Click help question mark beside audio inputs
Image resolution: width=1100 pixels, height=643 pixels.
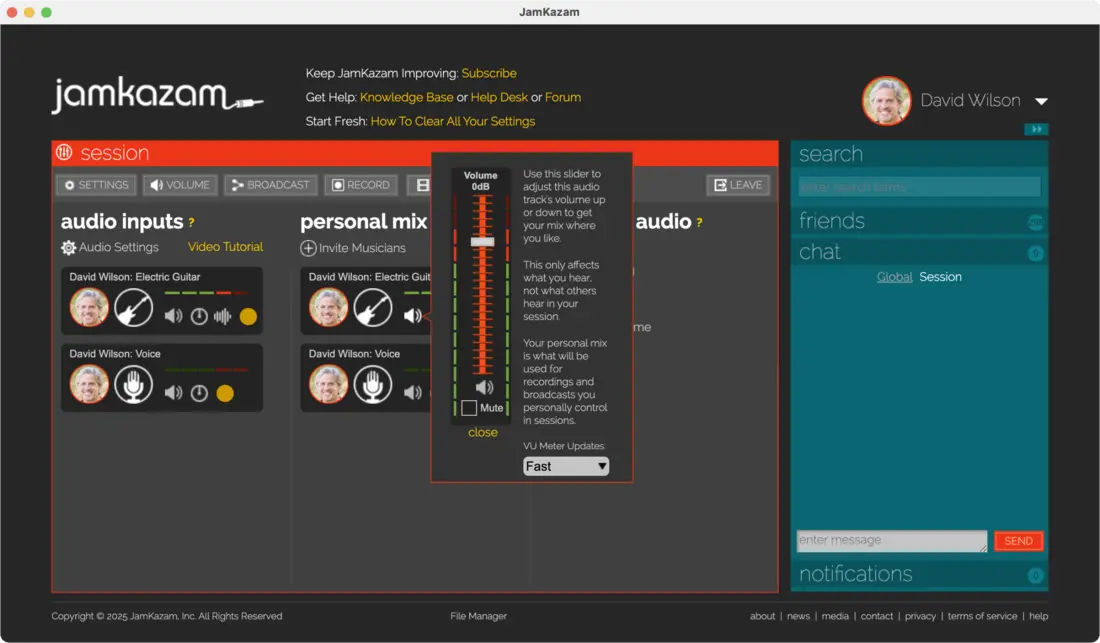[x=191, y=223]
